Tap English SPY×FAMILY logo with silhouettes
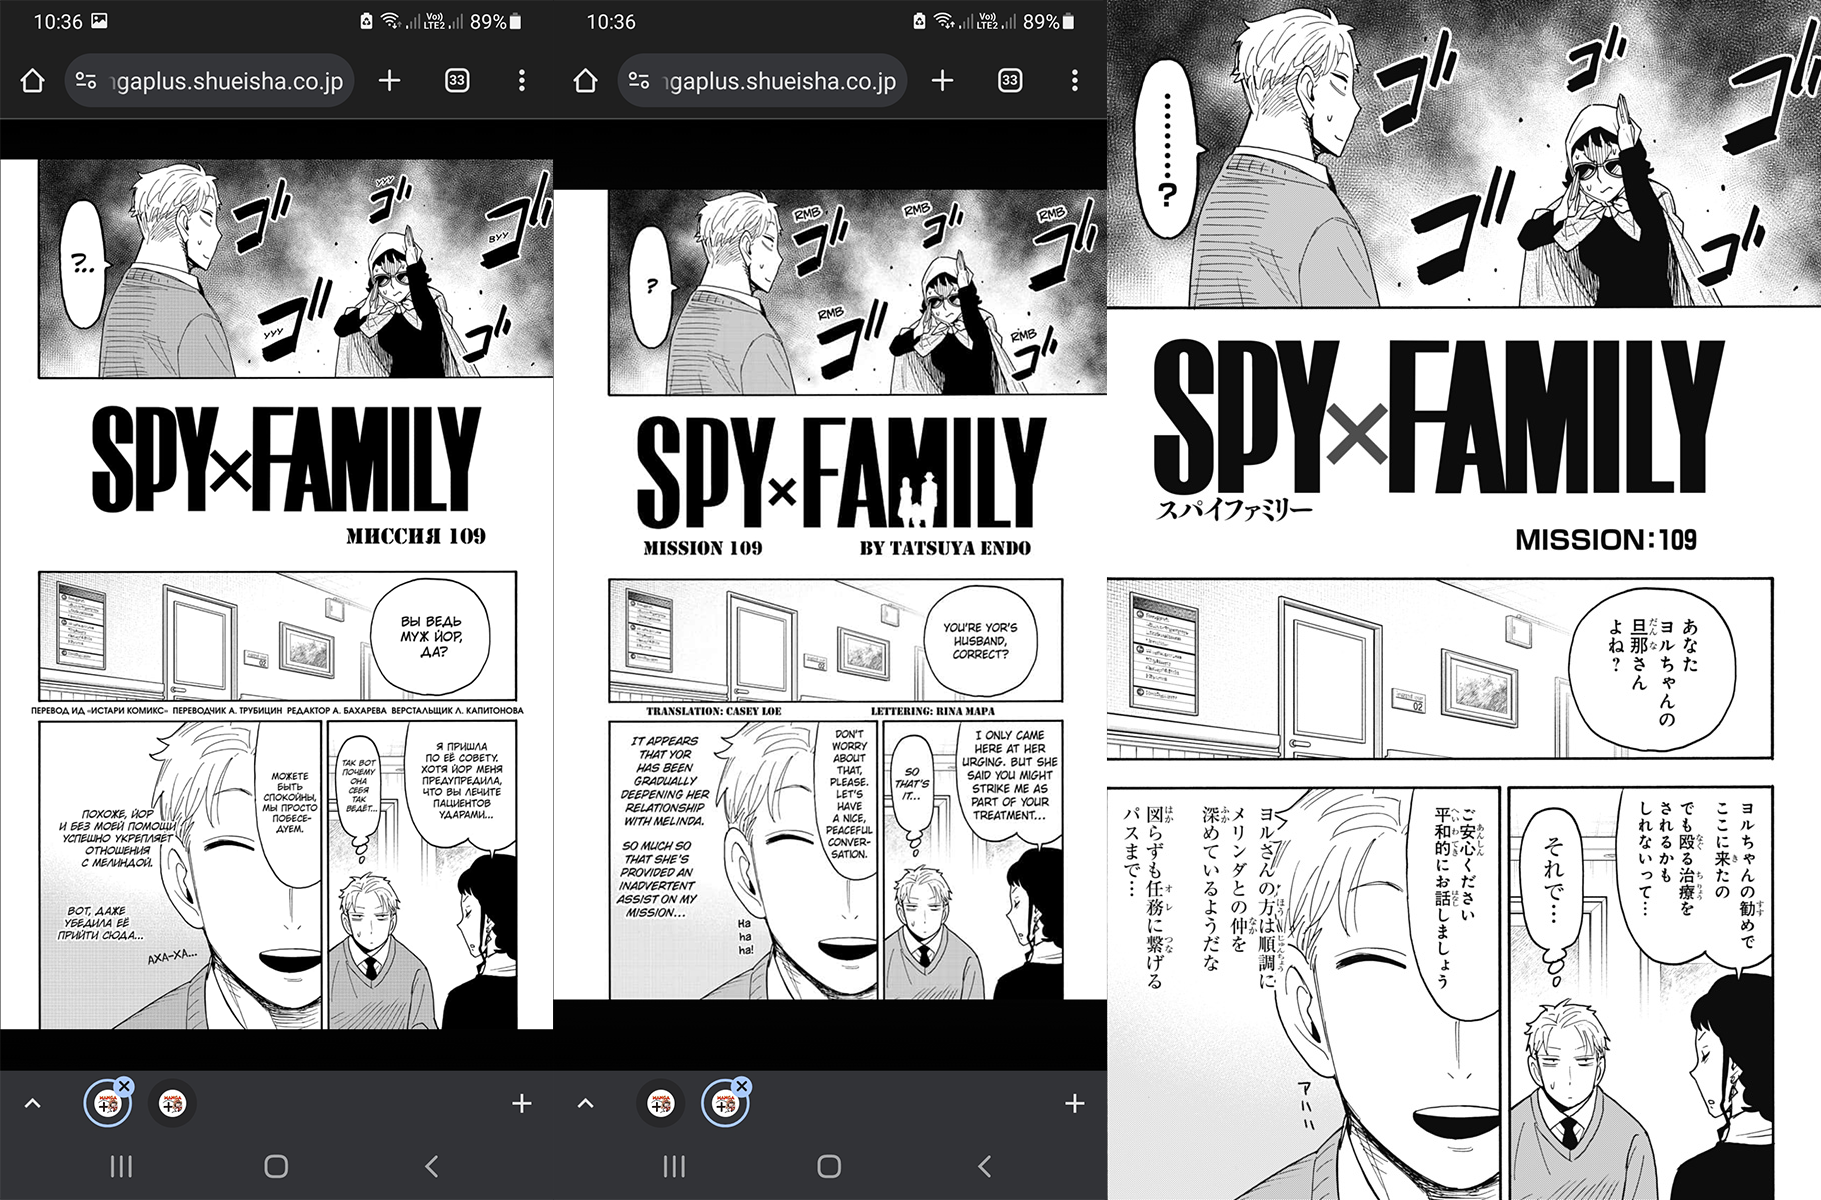The width and height of the screenshot is (1821, 1200). click(840, 472)
